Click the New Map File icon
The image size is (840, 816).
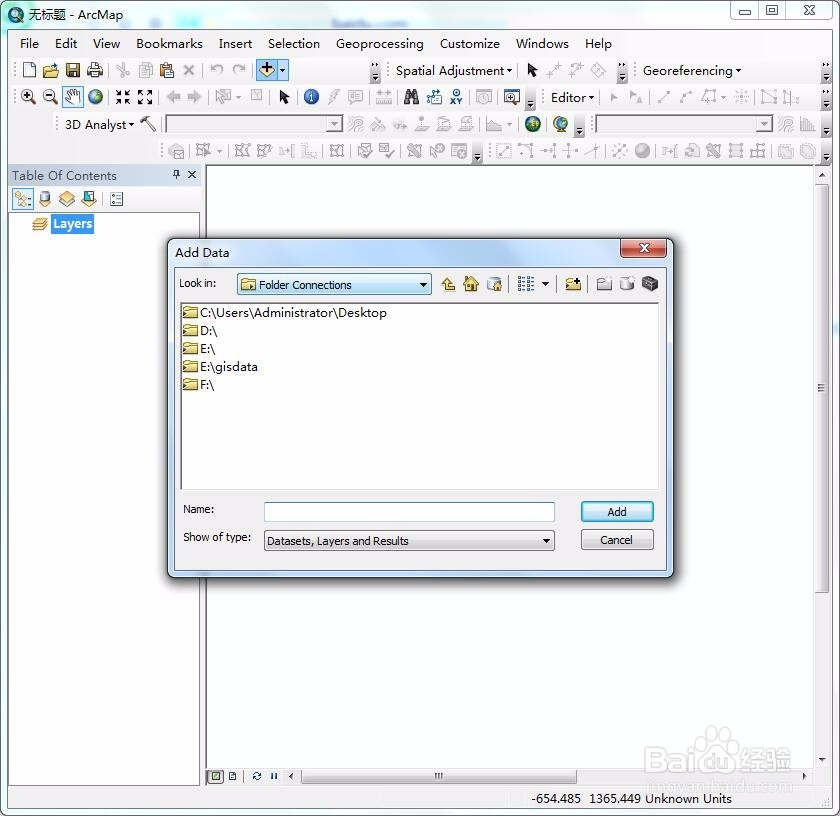29,70
